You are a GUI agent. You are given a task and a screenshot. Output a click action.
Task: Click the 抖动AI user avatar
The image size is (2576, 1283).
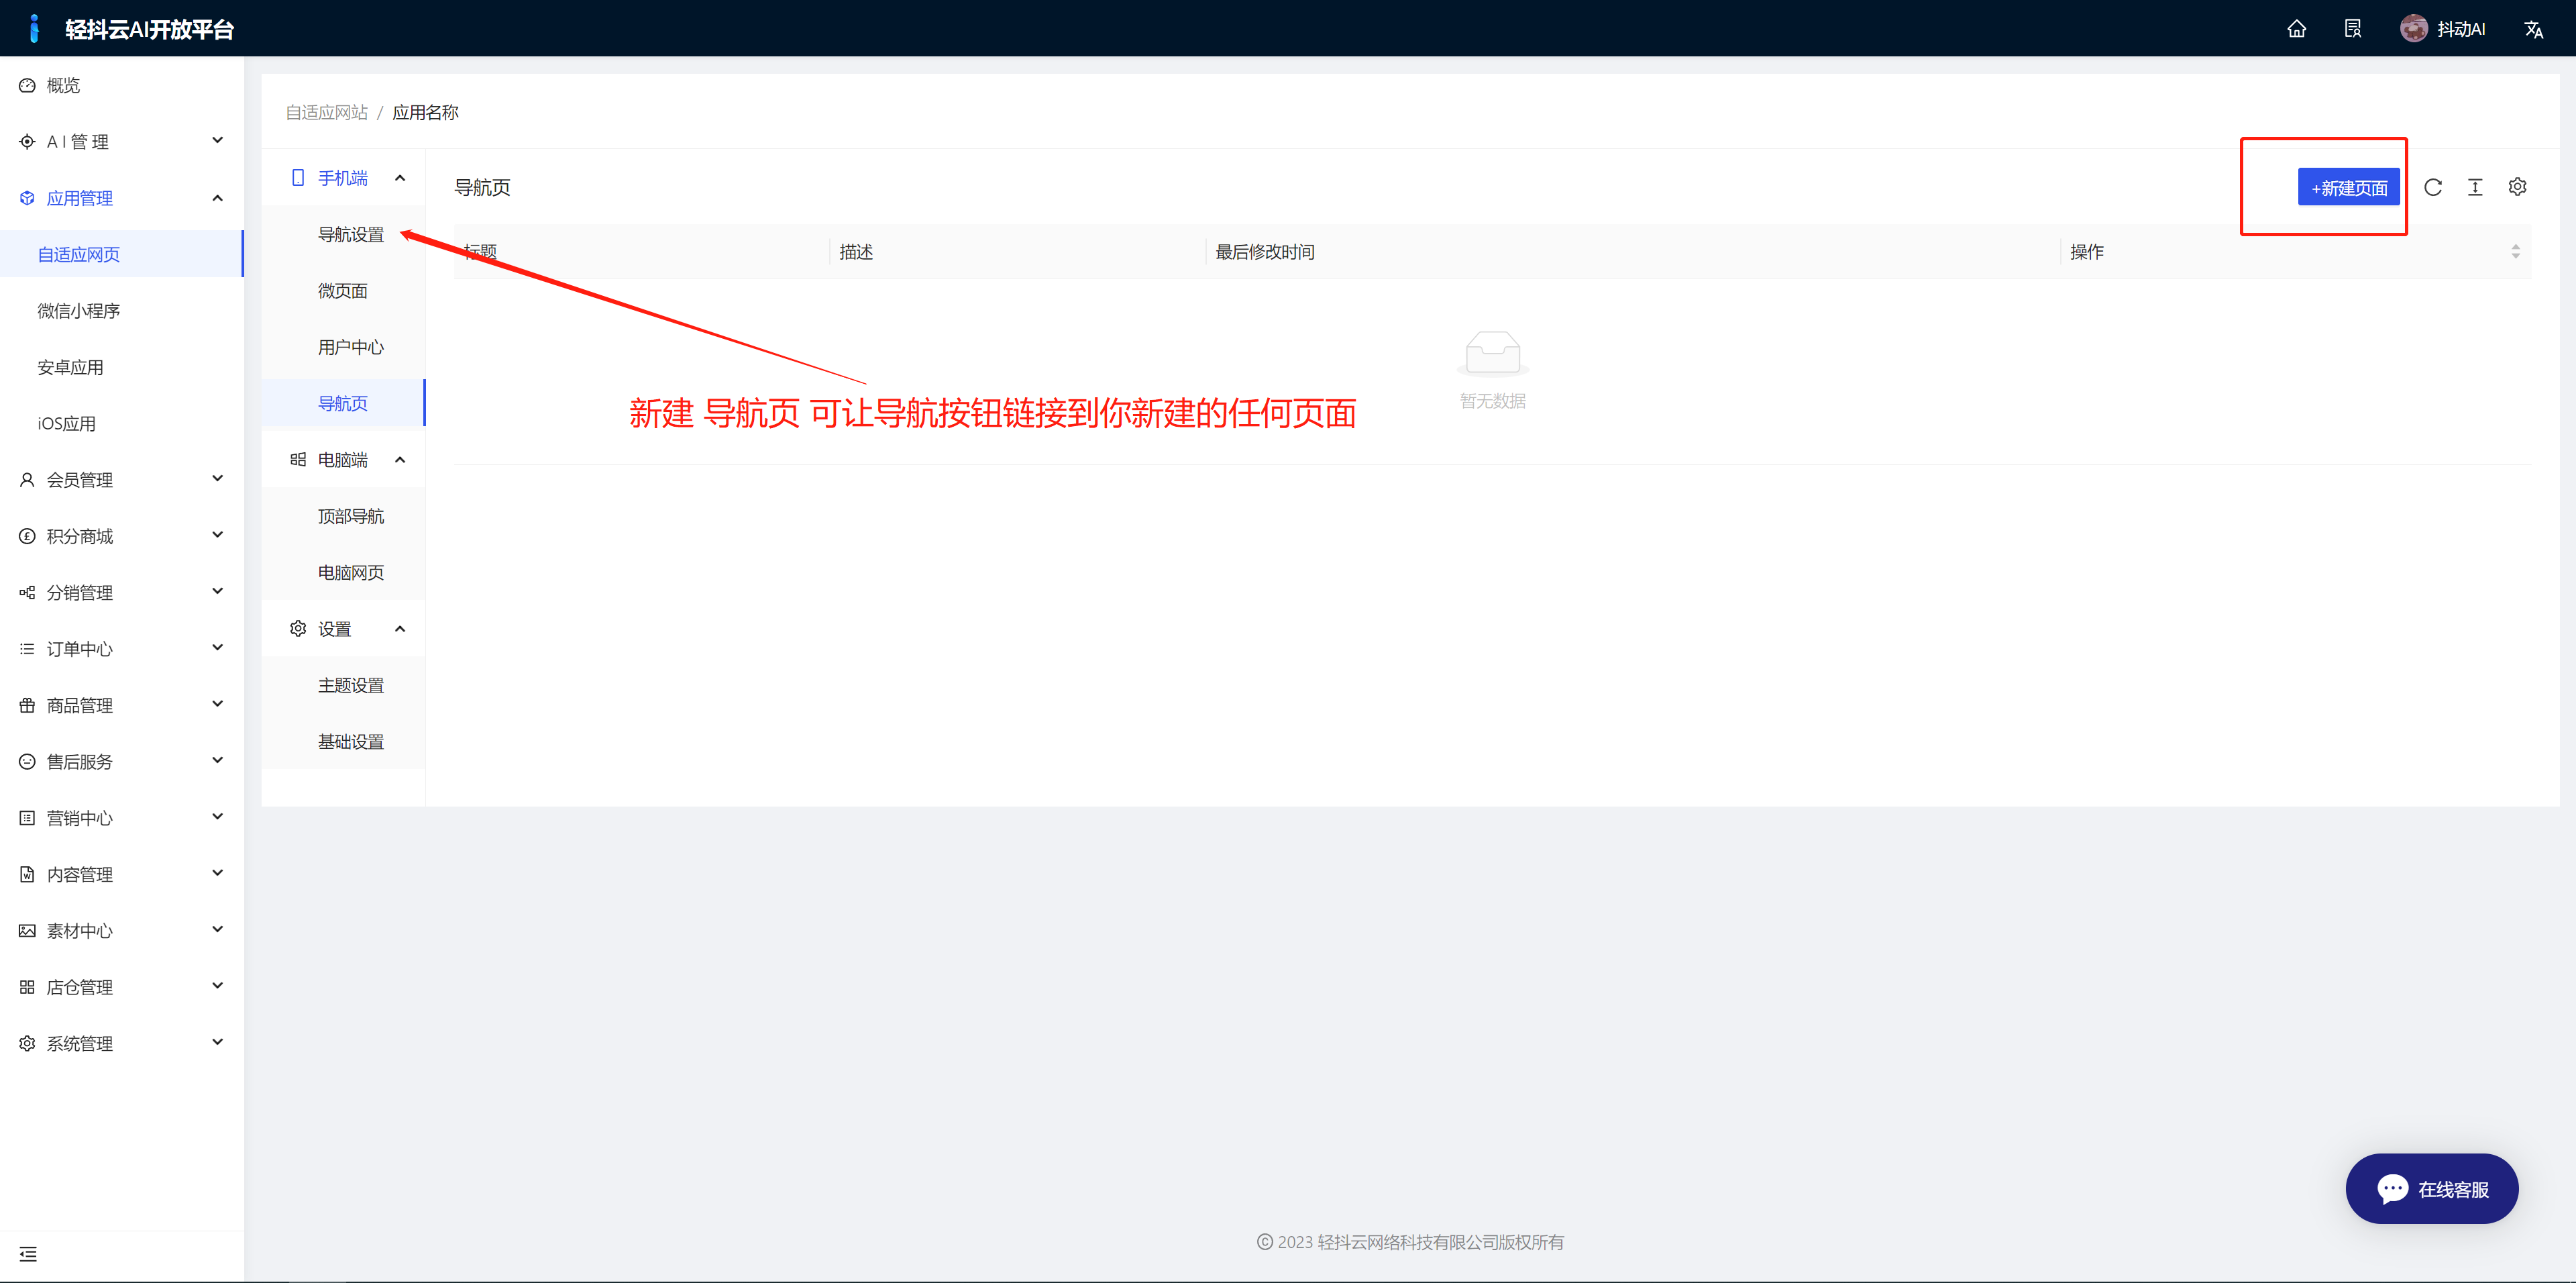pyautogui.click(x=2413, y=29)
